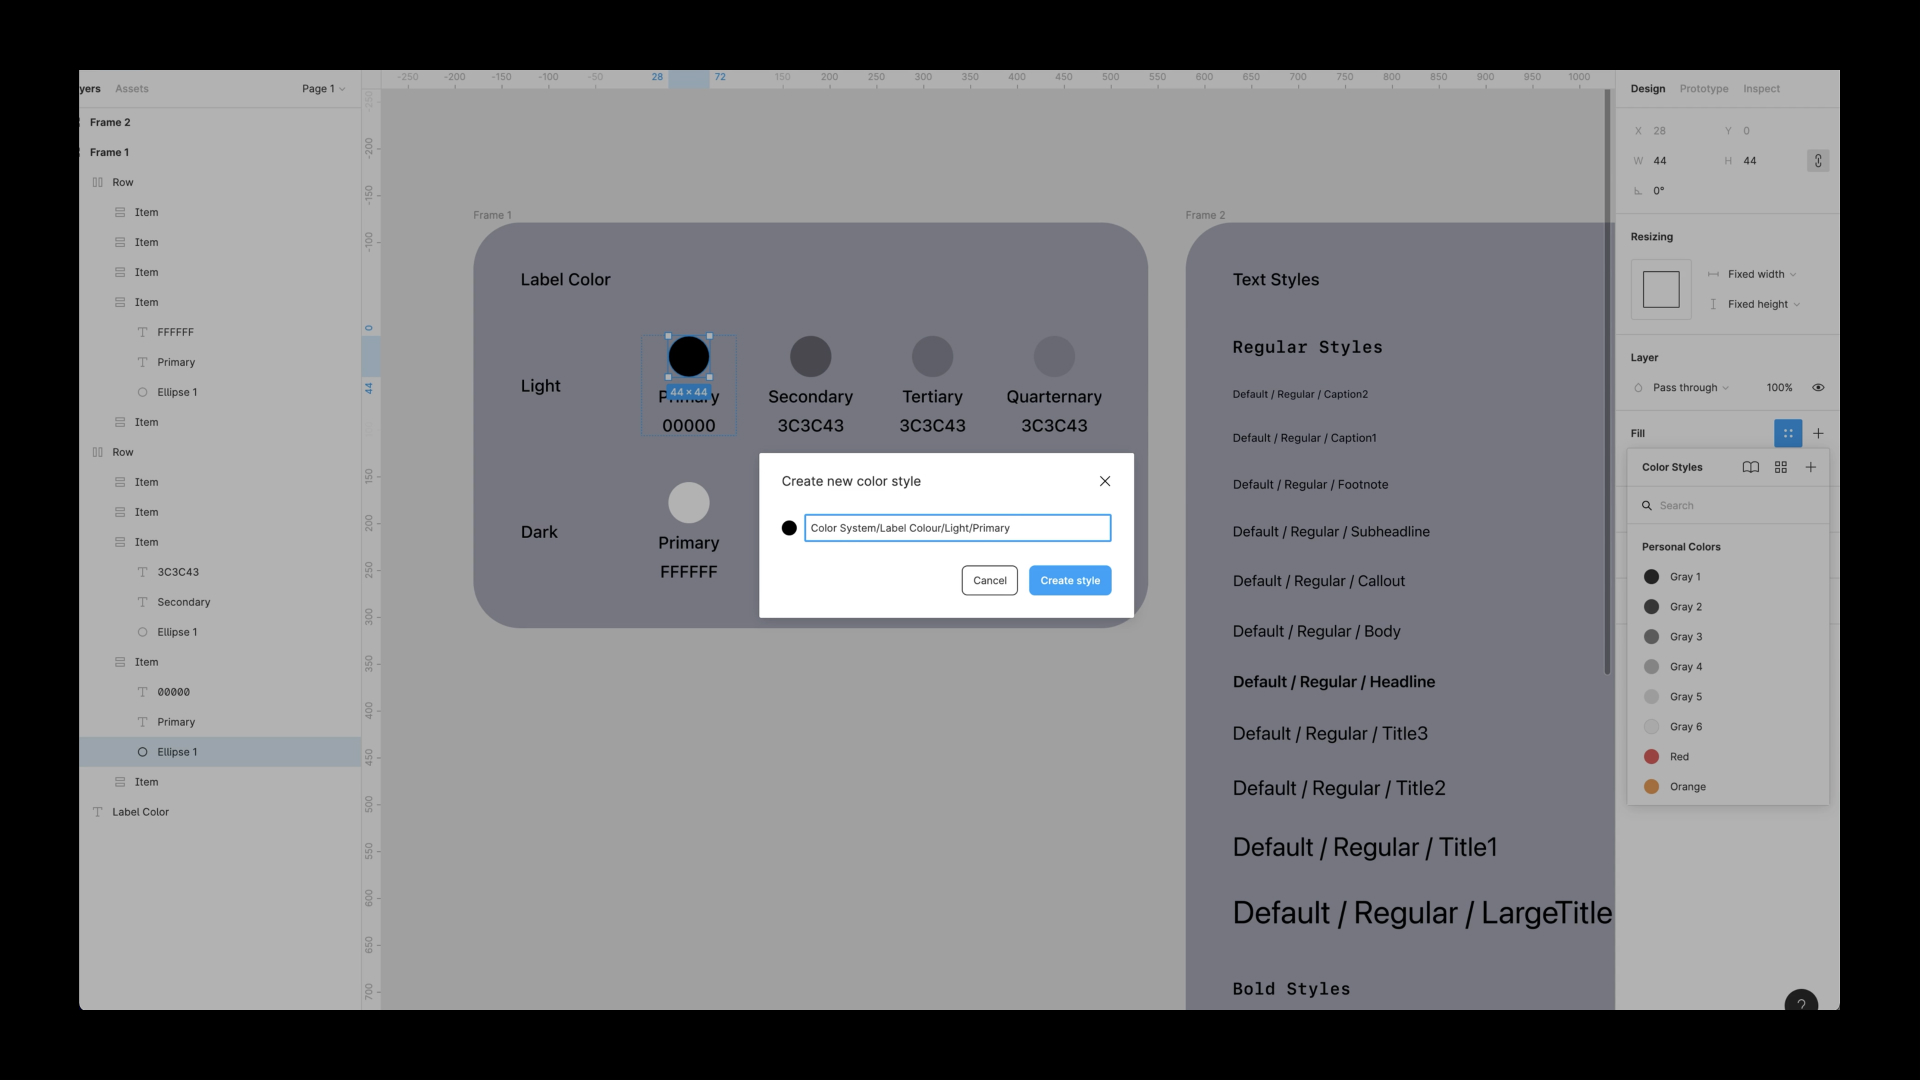Image resolution: width=1920 pixels, height=1080 pixels.
Task: Open the Page 1 page selector
Action: (x=322, y=88)
